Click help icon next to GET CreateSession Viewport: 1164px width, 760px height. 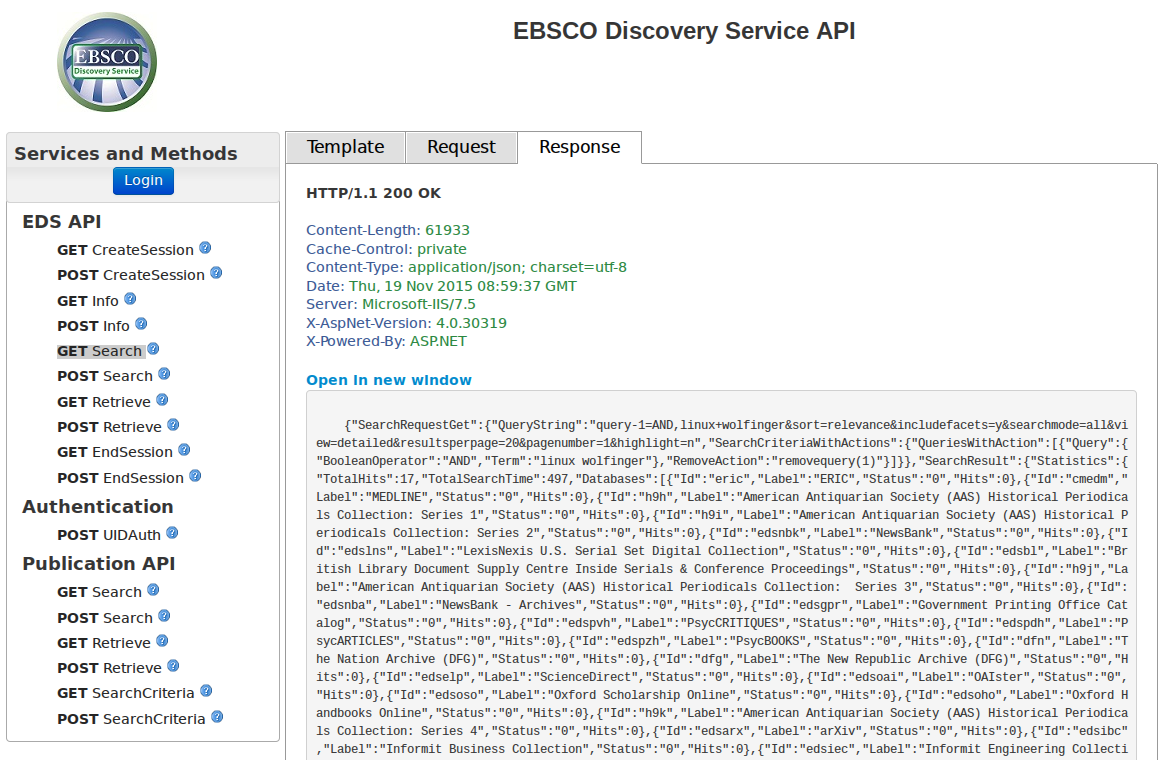(x=205, y=248)
